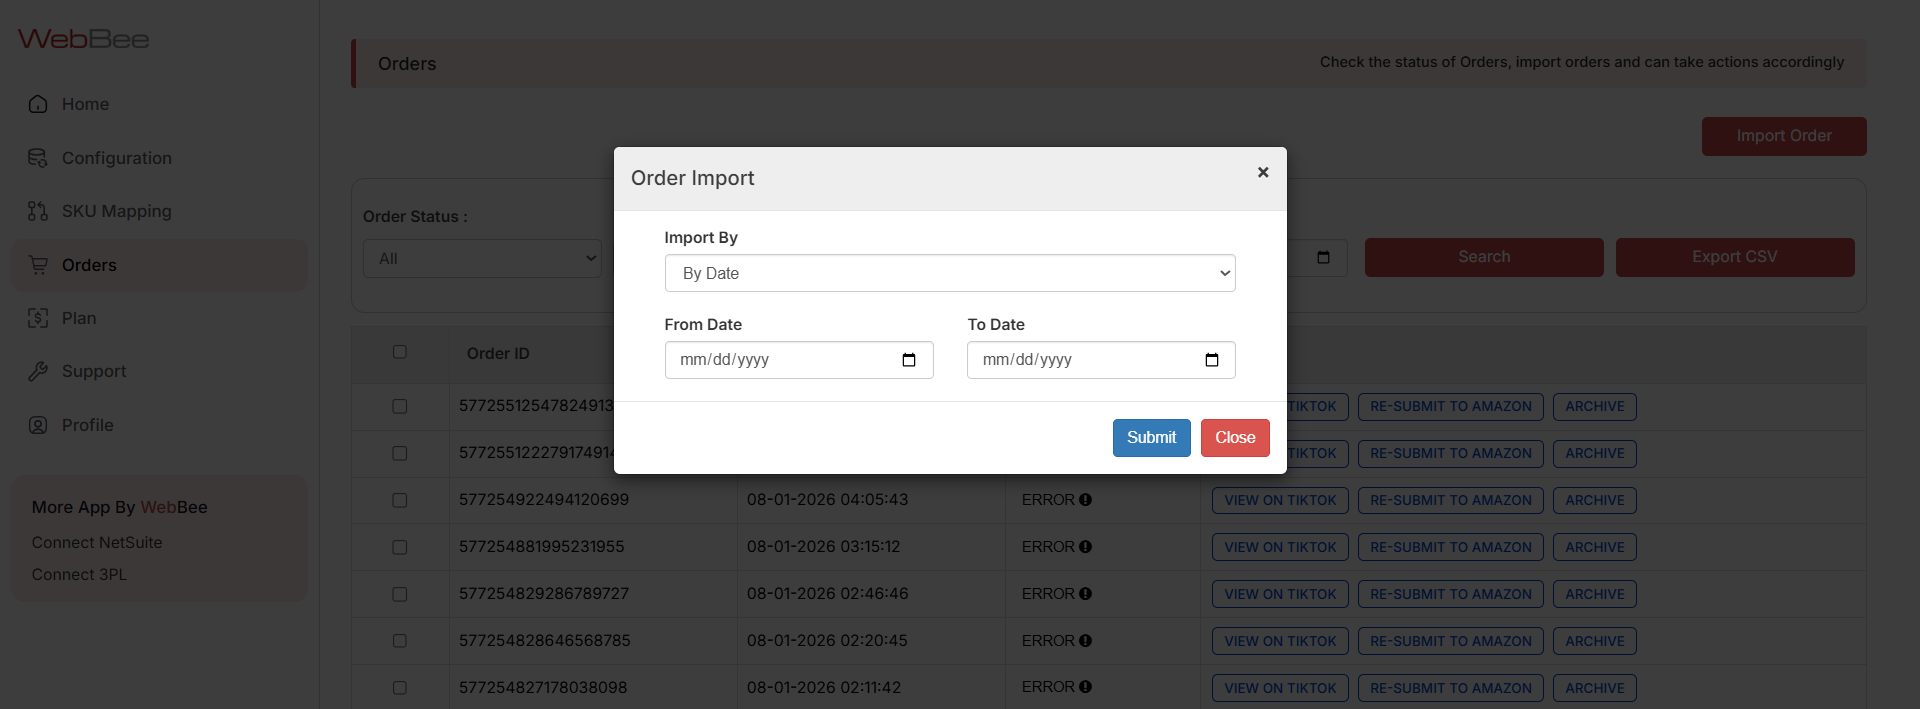Open the From Date calendar picker icon
Viewport: 1920px width, 709px height.
coord(908,360)
